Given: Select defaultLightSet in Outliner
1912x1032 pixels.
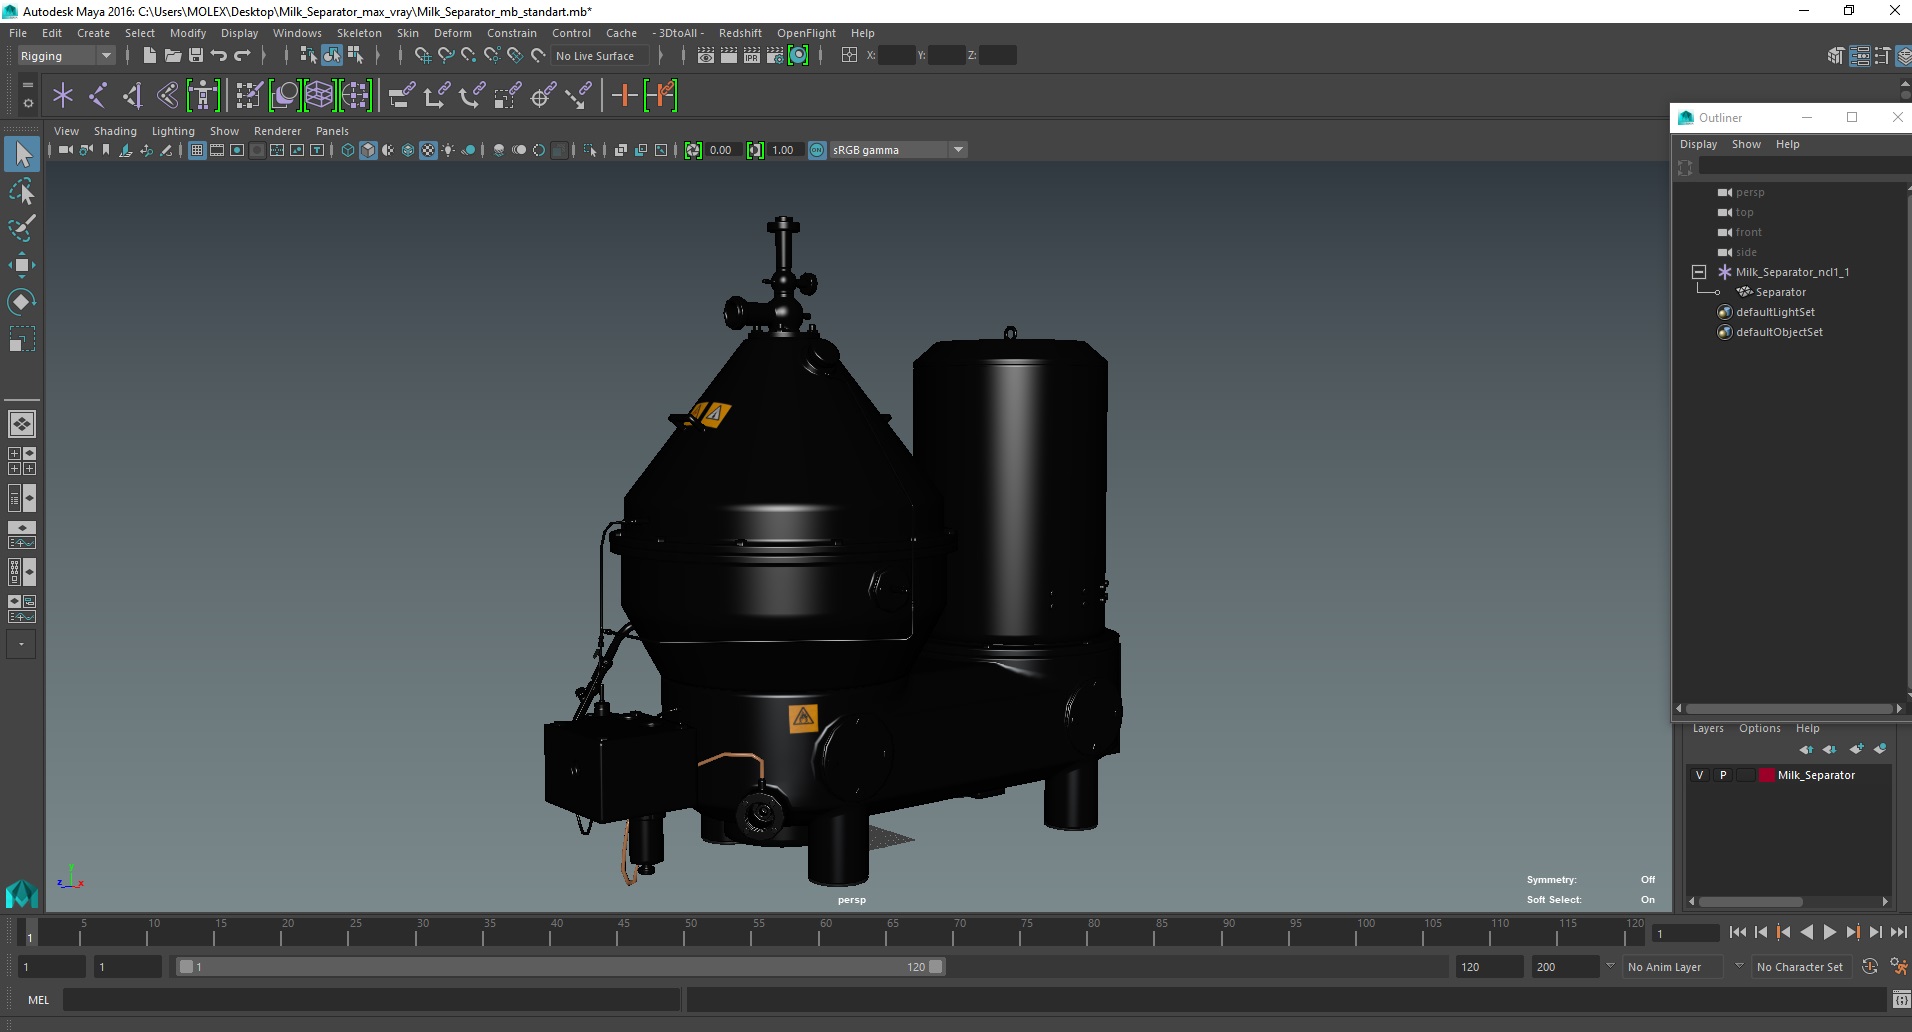Looking at the screenshot, I should (1775, 312).
